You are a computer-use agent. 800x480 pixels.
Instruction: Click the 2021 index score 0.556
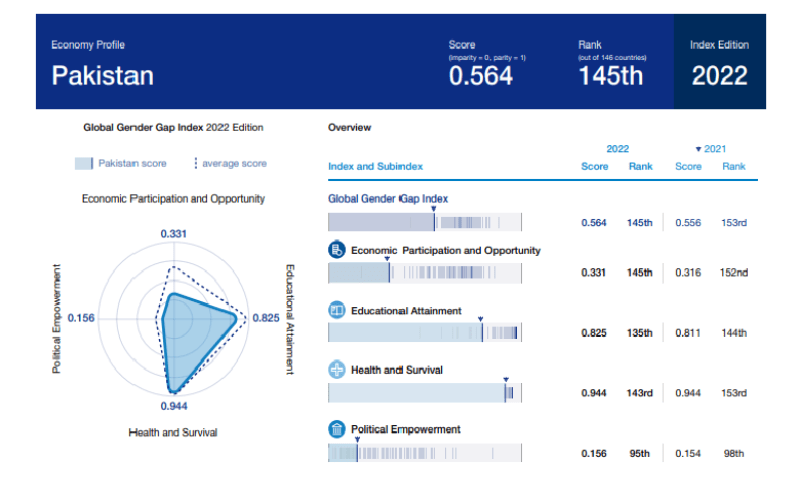point(688,223)
